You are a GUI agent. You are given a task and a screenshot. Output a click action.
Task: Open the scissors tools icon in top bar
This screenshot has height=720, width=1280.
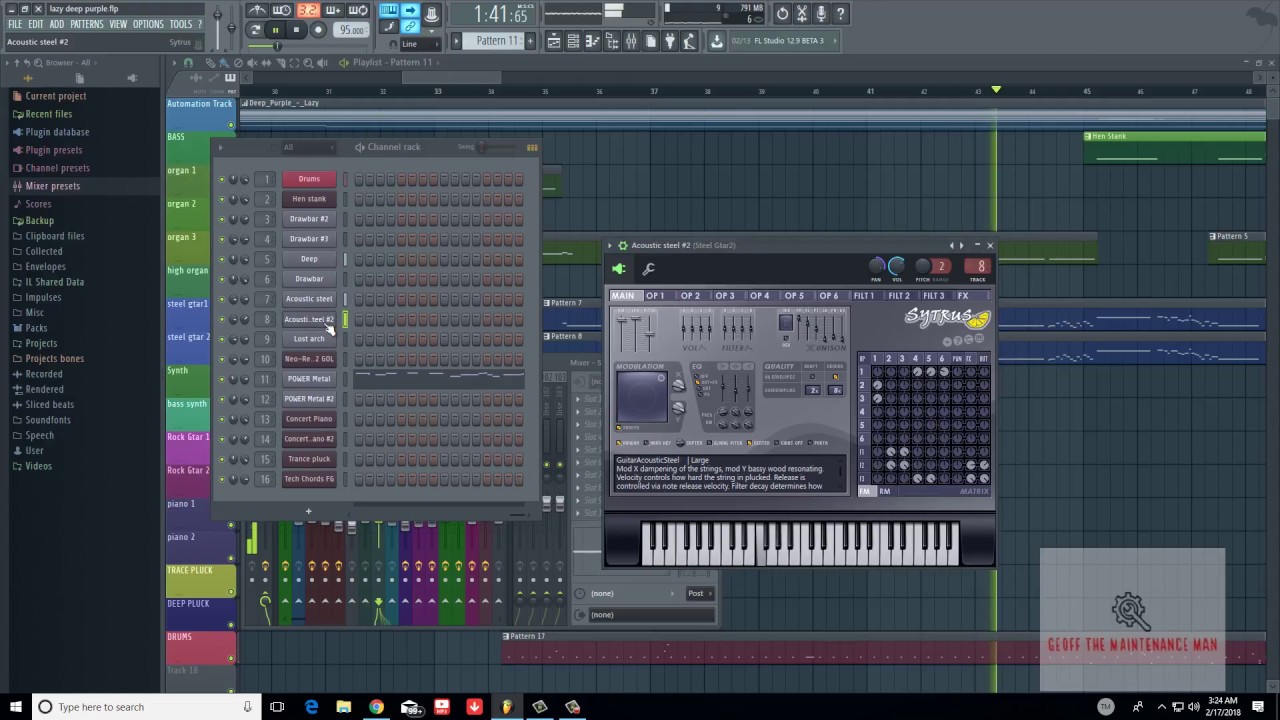click(802, 13)
